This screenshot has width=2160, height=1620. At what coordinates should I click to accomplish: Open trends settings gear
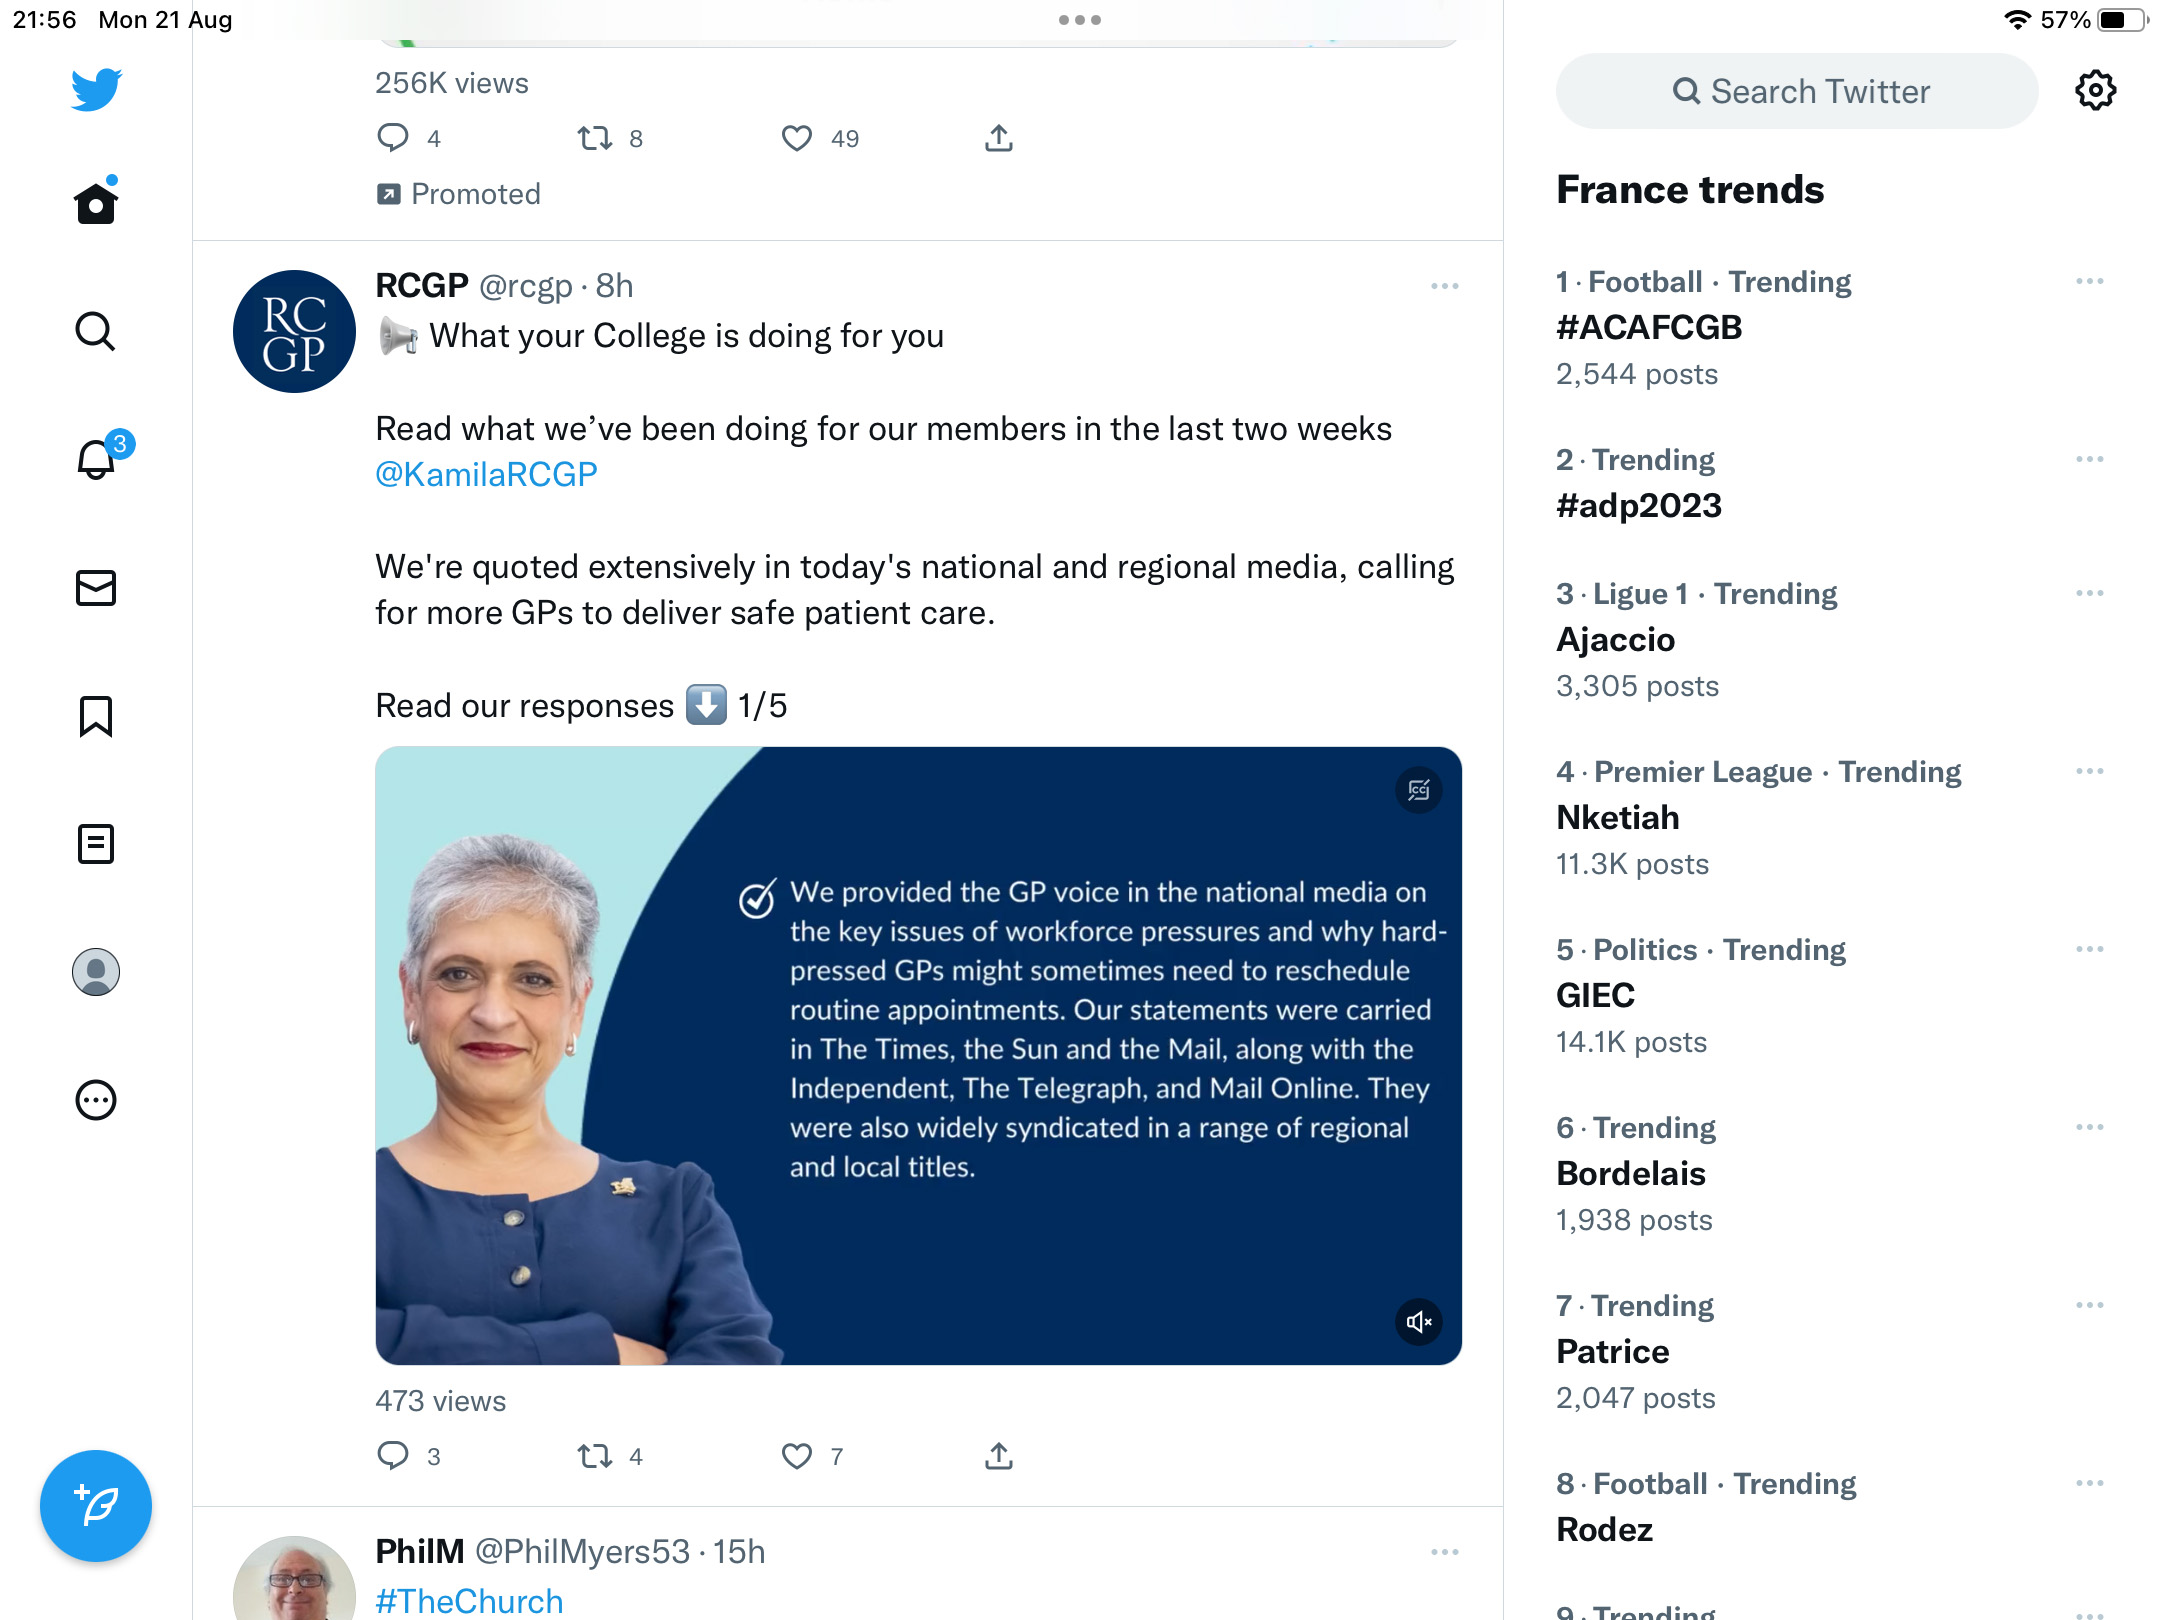pyautogui.click(x=2095, y=91)
